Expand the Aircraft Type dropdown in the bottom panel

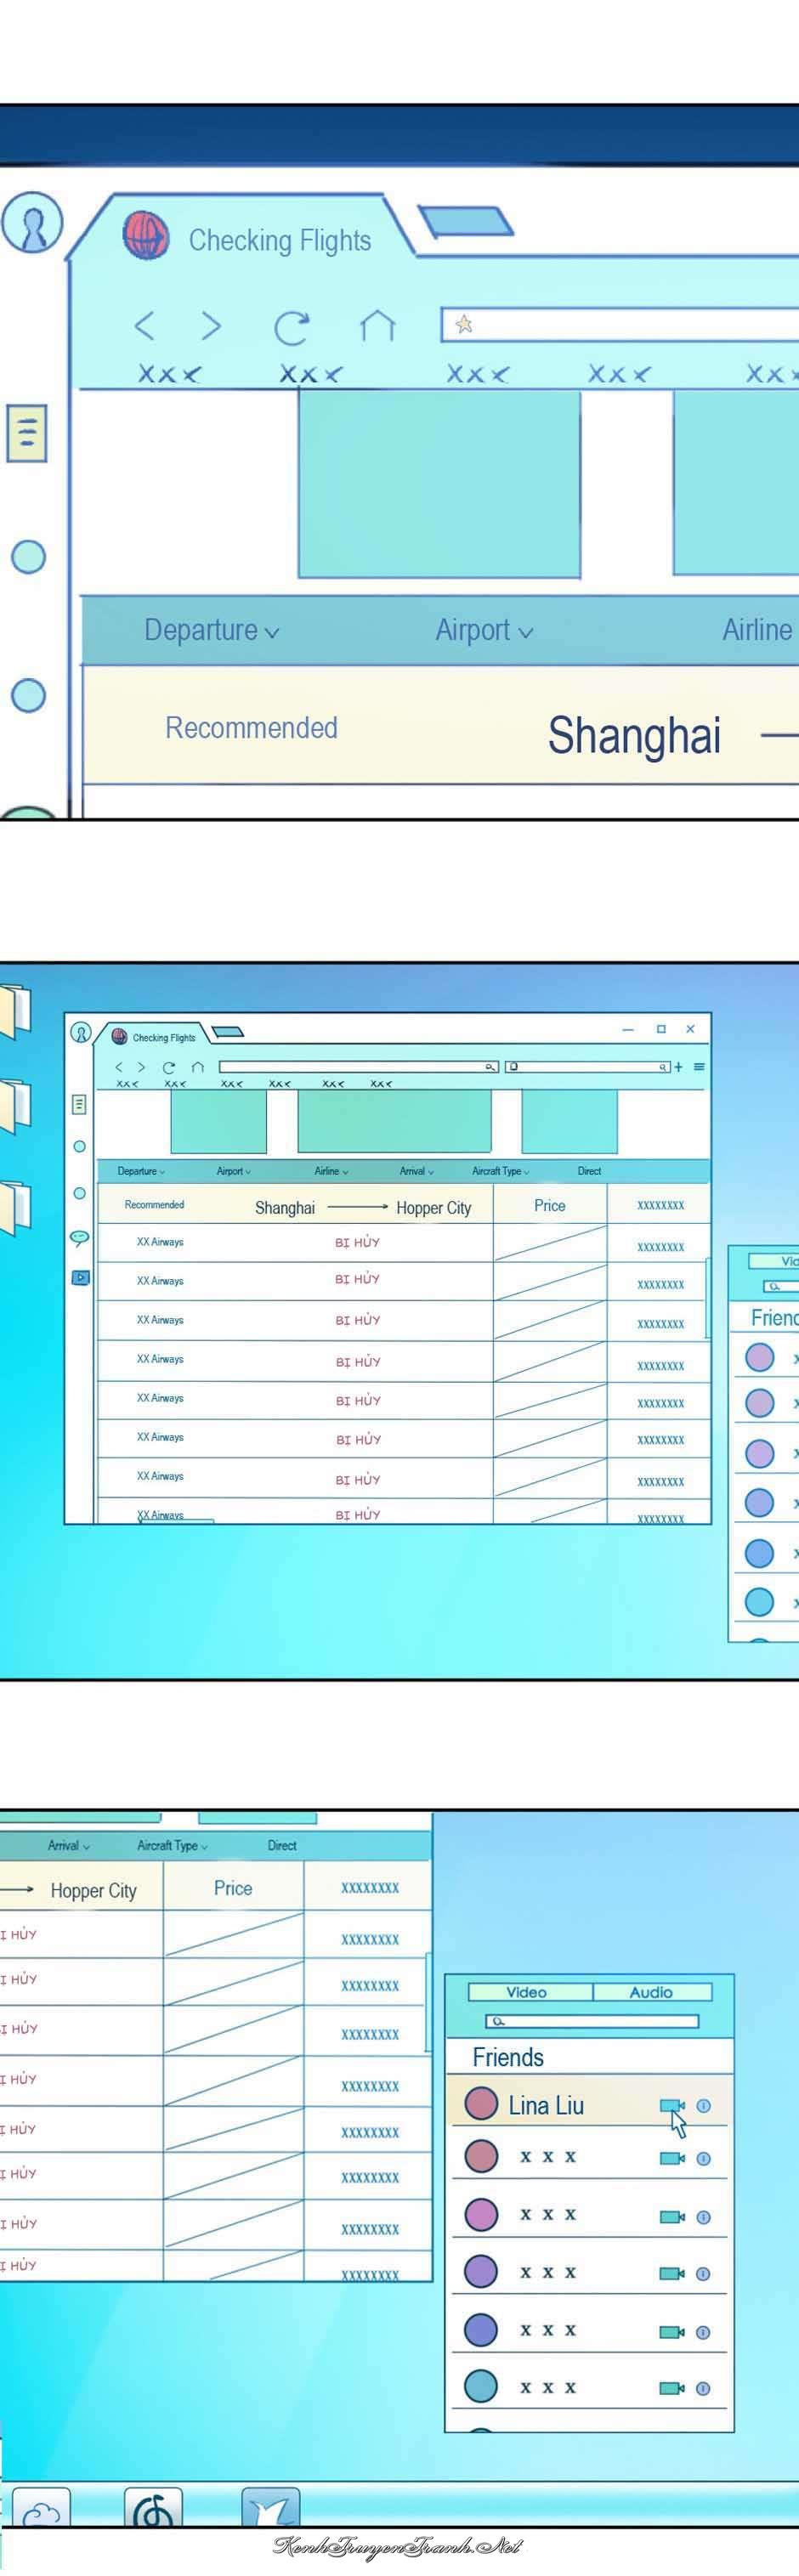(x=173, y=1845)
